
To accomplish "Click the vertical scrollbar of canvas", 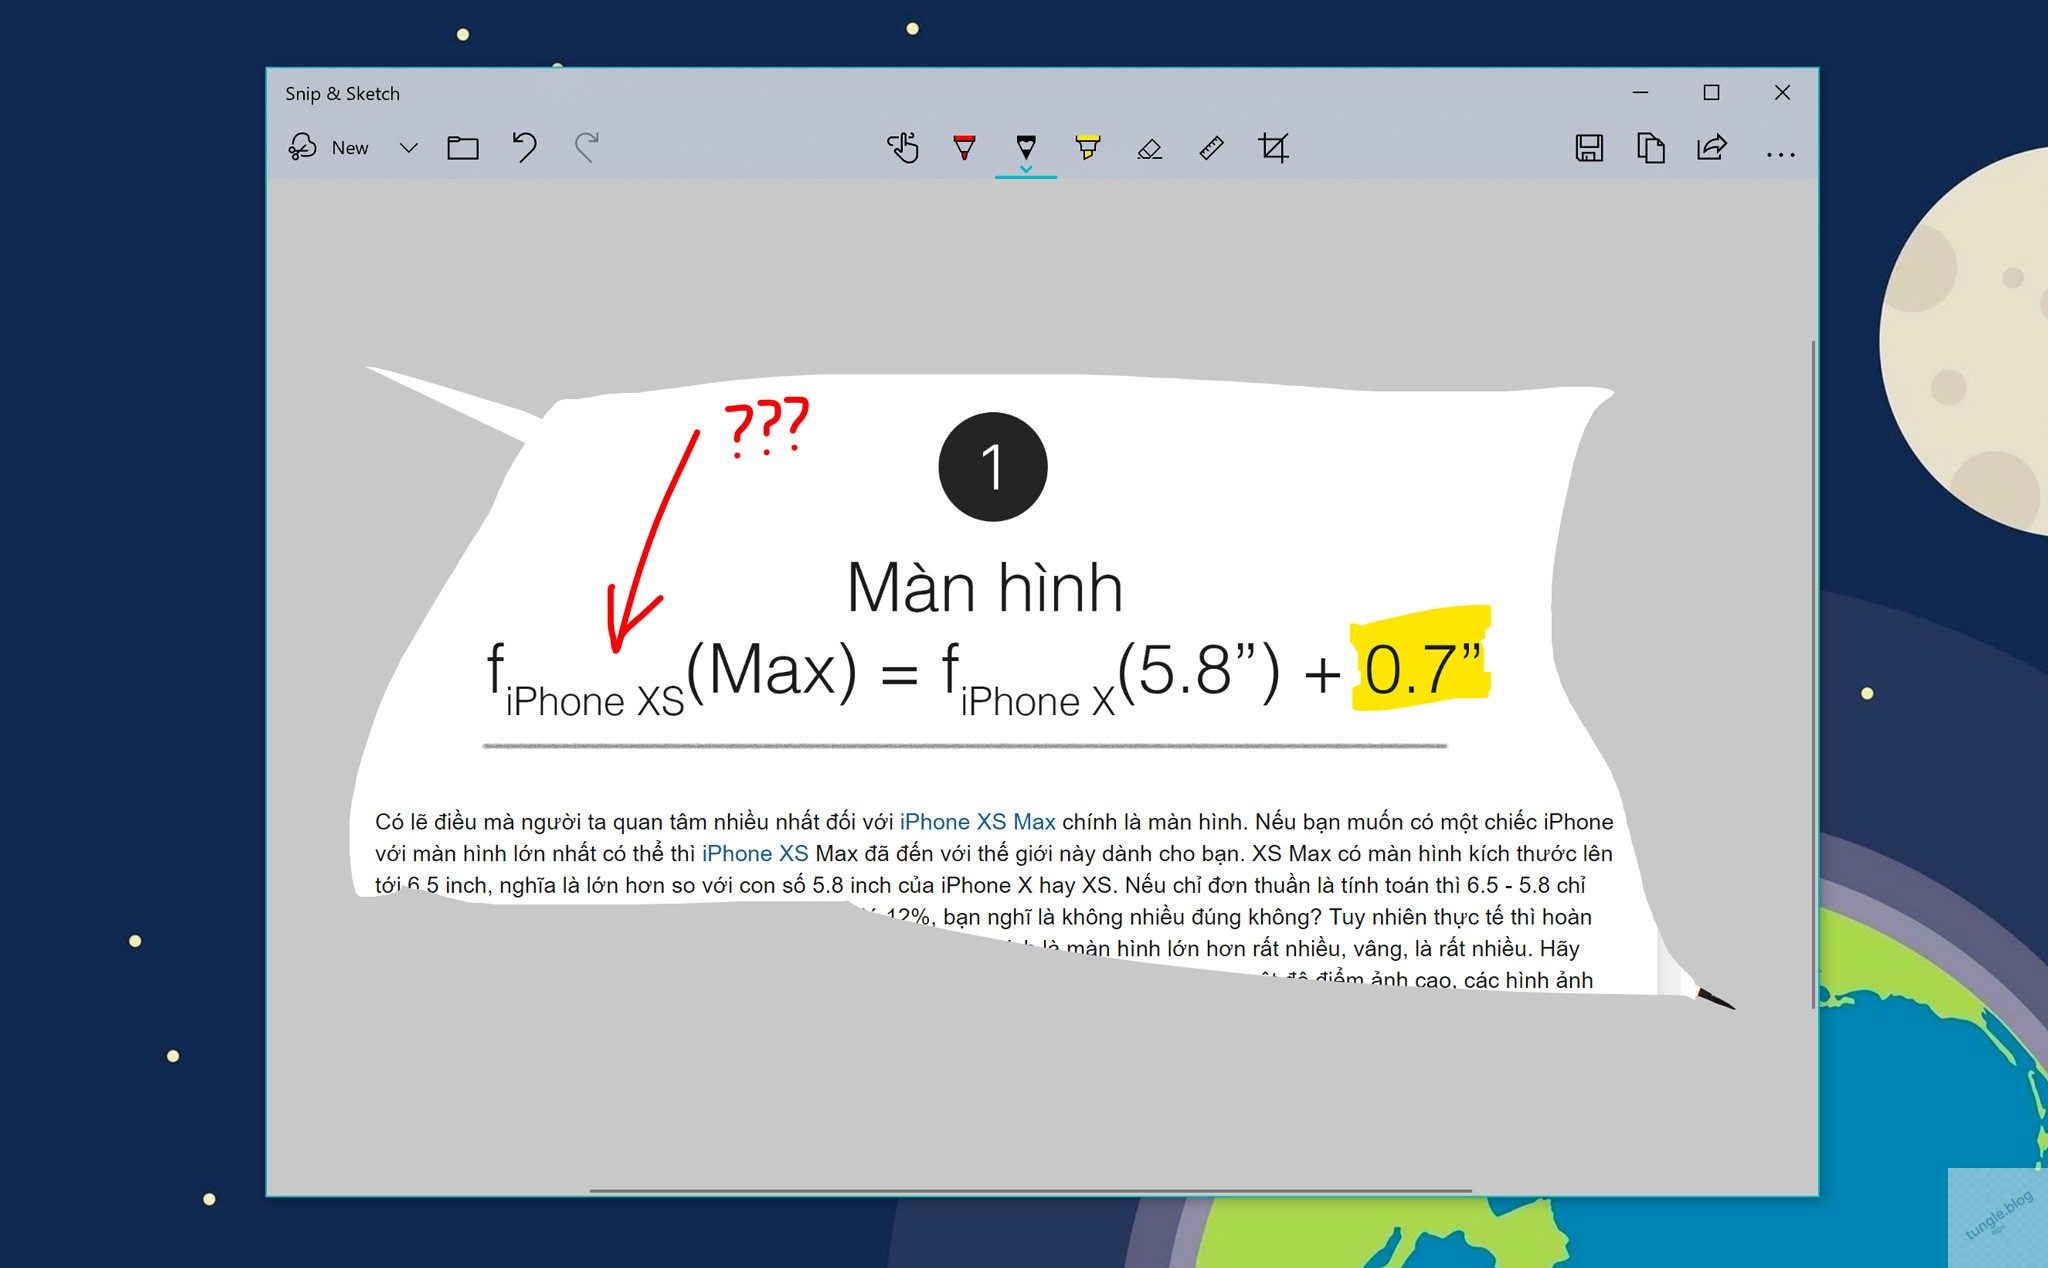I will (x=1812, y=675).
